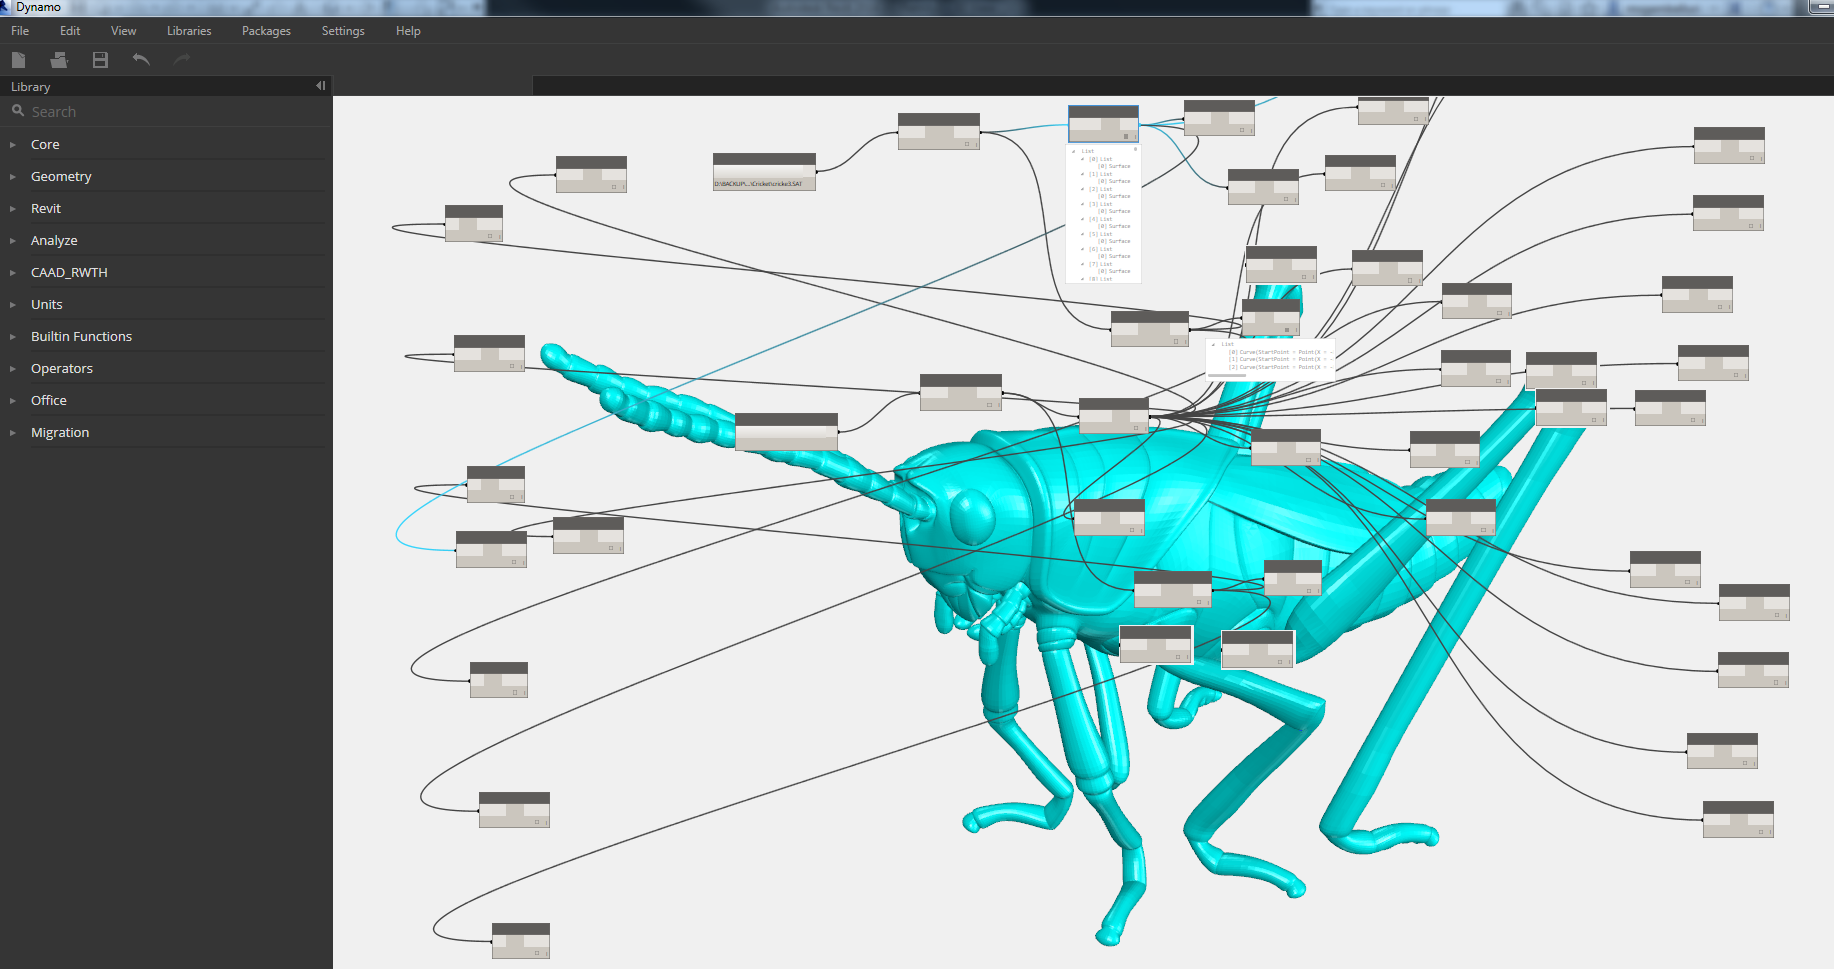Select the blue-outlined node's header
Viewport: 1834px width, 969px height.
click(x=1103, y=112)
